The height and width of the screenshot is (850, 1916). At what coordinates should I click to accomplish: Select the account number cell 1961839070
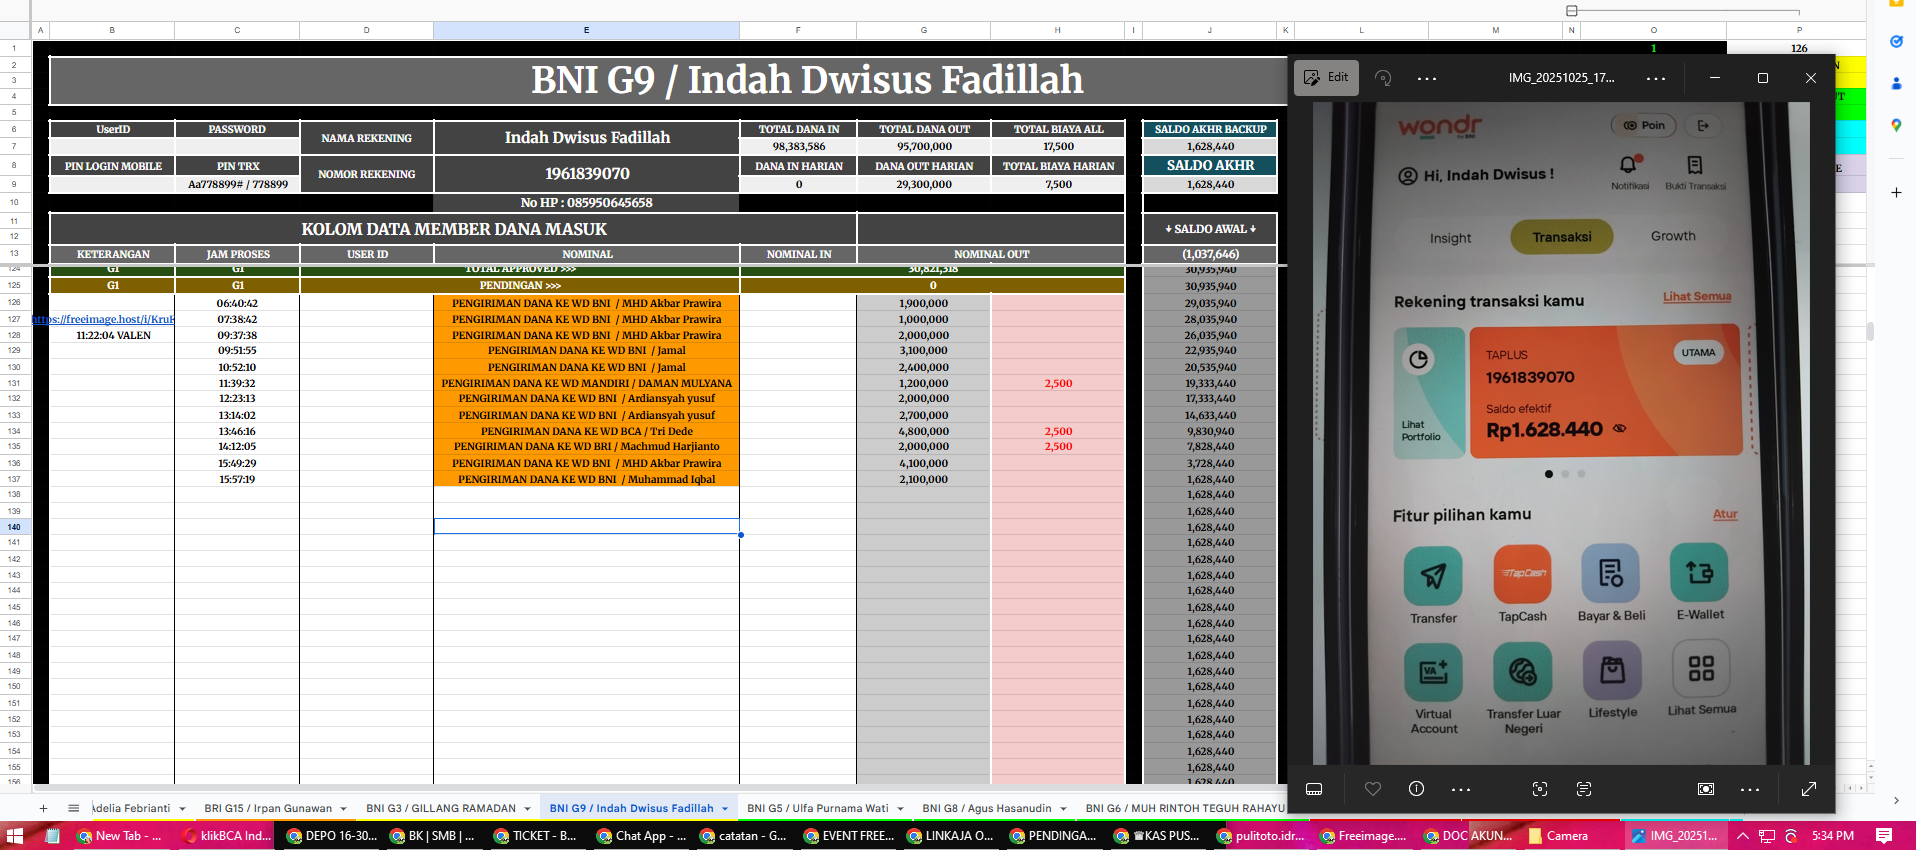click(x=587, y=174)
